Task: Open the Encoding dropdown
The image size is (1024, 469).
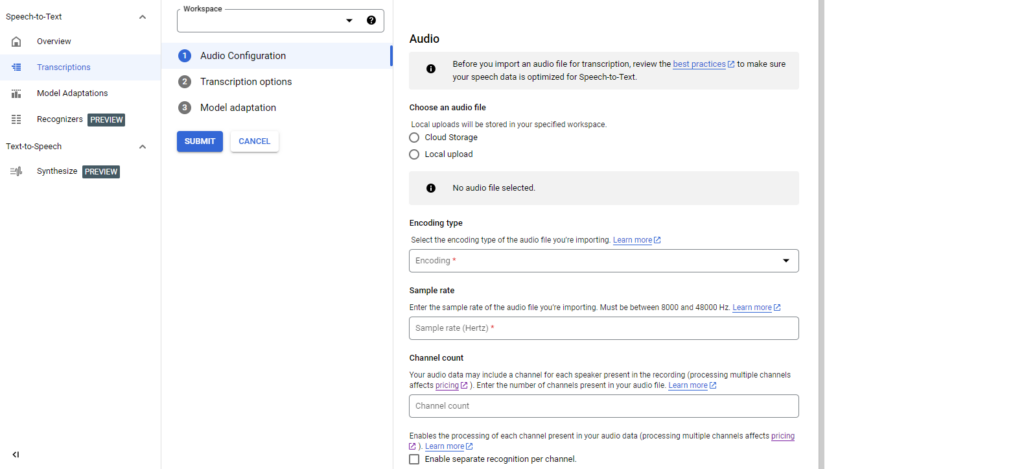Action: coord(603,261)
